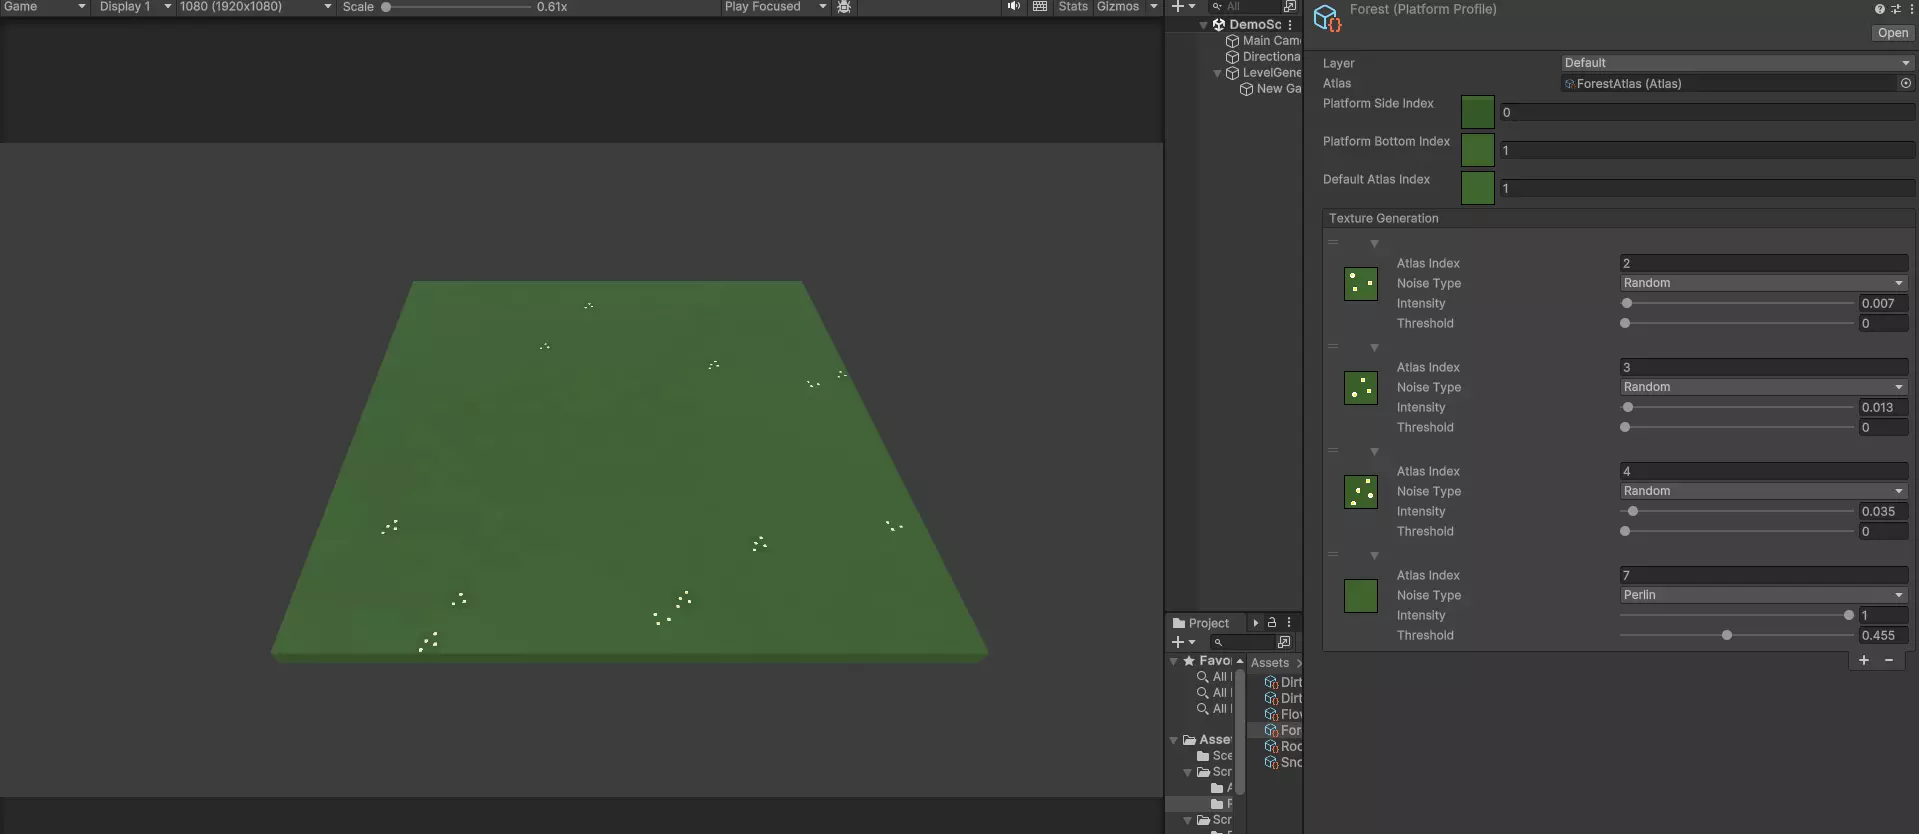
Task: Open the Gizmos dropdown arrow
Action: click(1153, 7)
